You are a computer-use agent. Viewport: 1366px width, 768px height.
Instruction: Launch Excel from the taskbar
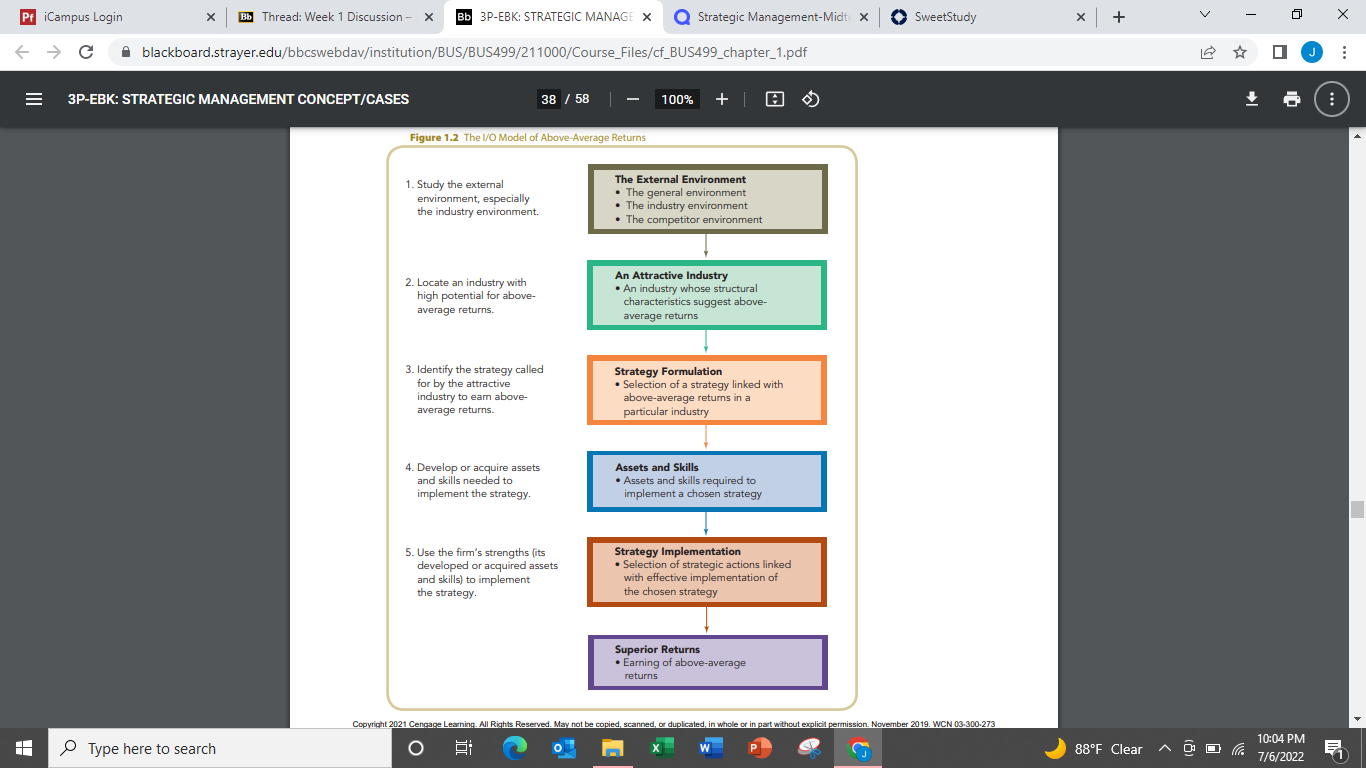point(660,748)
